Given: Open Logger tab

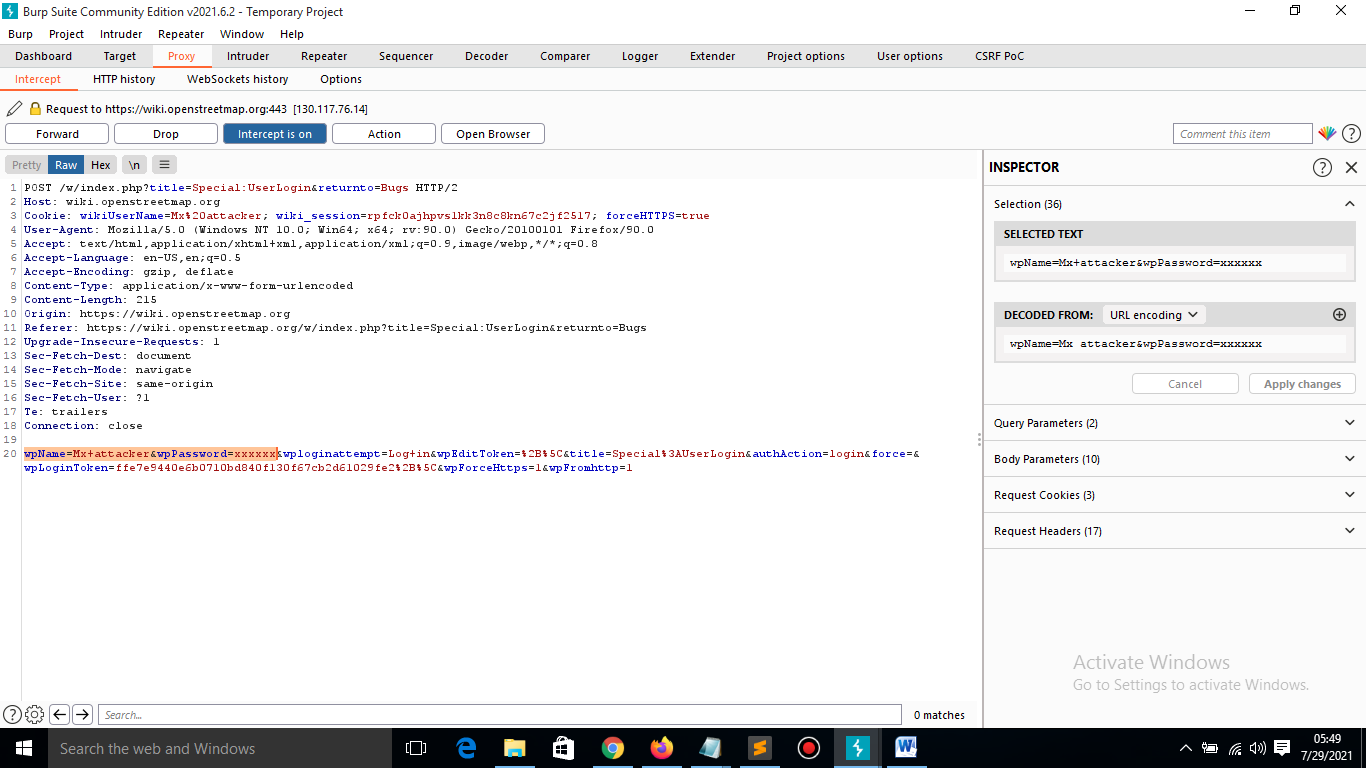Looking at the screenshot, I should click(x=640, y=56).
